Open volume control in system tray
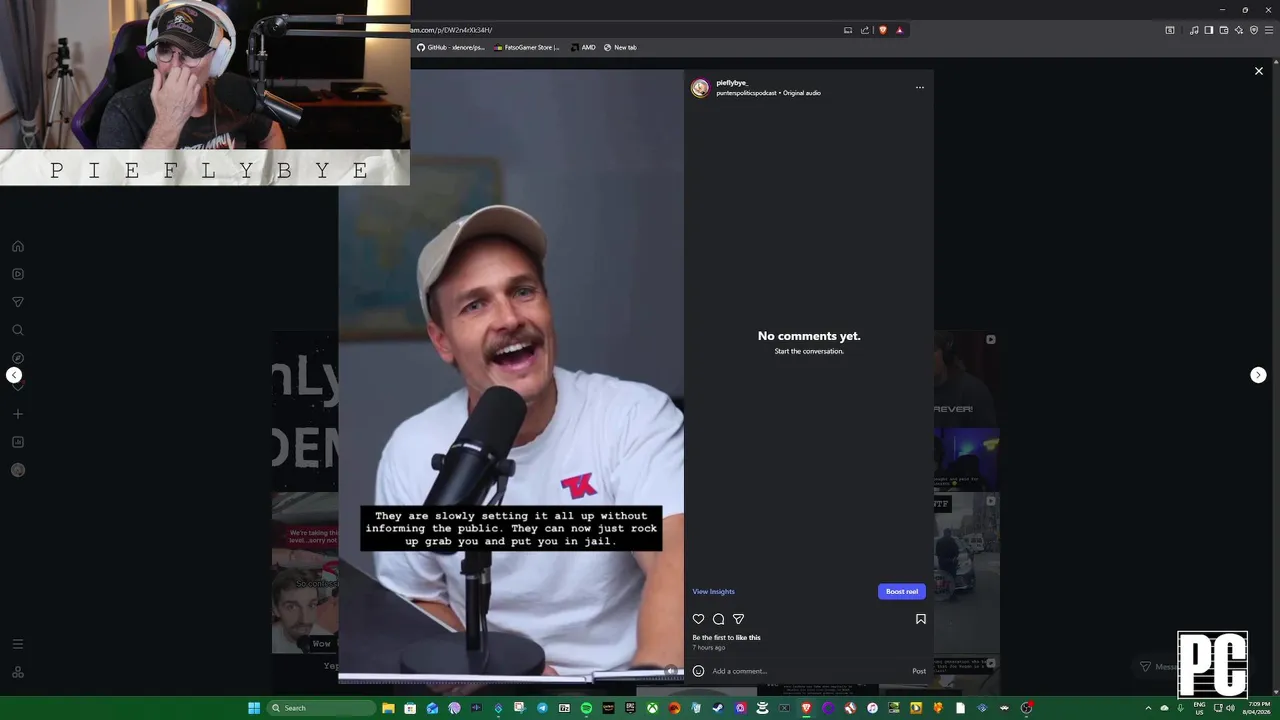This screenshot has width=1280, height=720. tap(1230, 708)
